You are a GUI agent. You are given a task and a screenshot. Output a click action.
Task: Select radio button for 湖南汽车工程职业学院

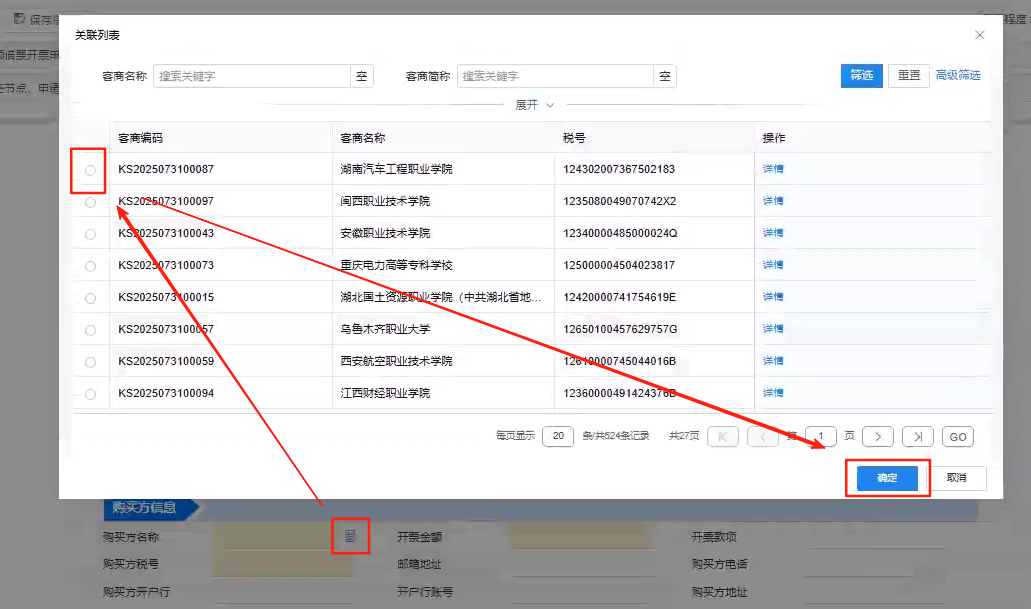point(90,170)
